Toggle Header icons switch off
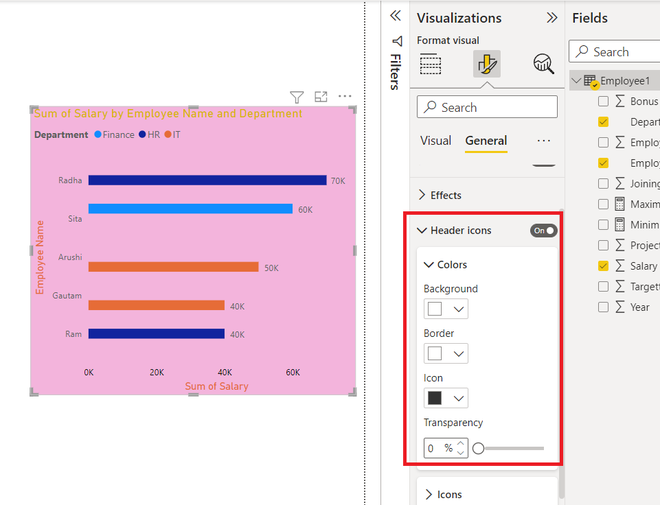660x505 pixels. pos(543,231)
